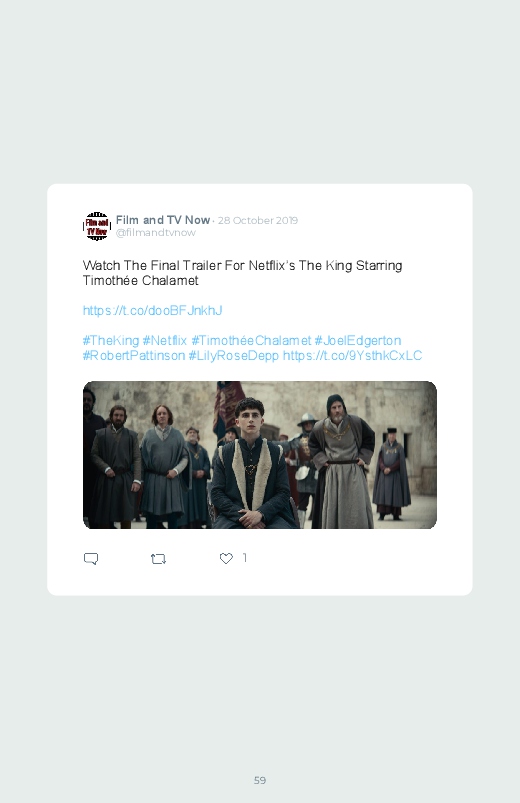The image size is (520, 803).
Task: Click the #Netflix hashtag
Action: (164, 341)
